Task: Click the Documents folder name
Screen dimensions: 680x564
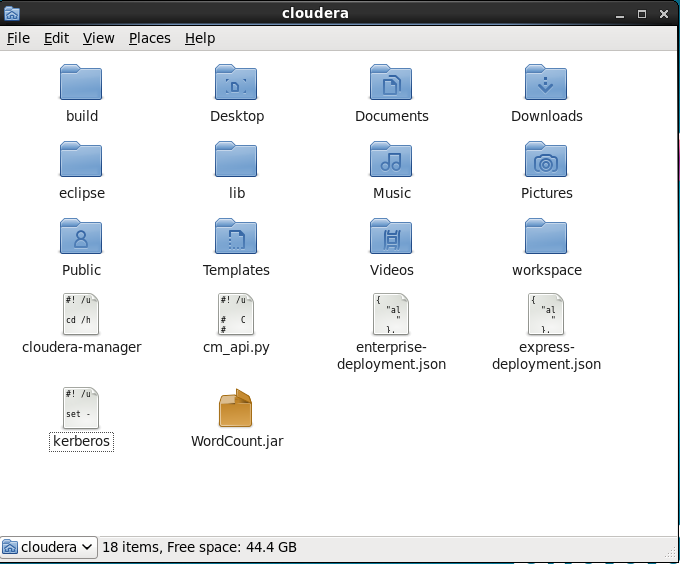Action: click(392, 116)
